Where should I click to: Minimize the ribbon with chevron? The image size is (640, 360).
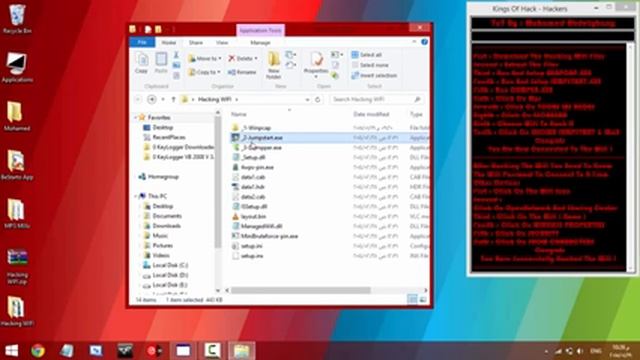[414, 42]
